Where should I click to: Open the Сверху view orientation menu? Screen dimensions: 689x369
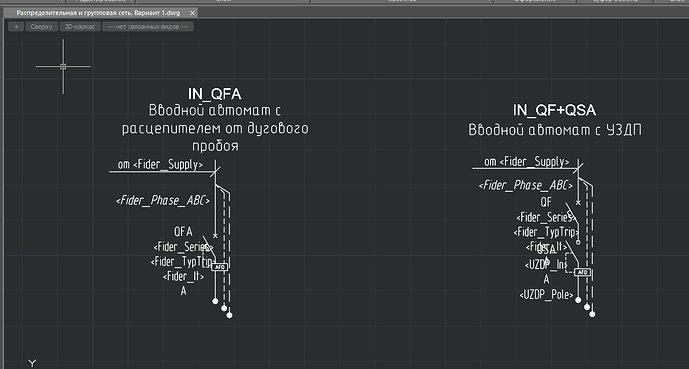pyautogui.click(x=41, y=27)
